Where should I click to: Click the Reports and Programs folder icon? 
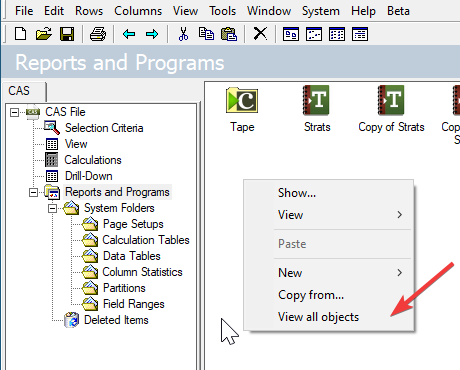click(52, 192)
